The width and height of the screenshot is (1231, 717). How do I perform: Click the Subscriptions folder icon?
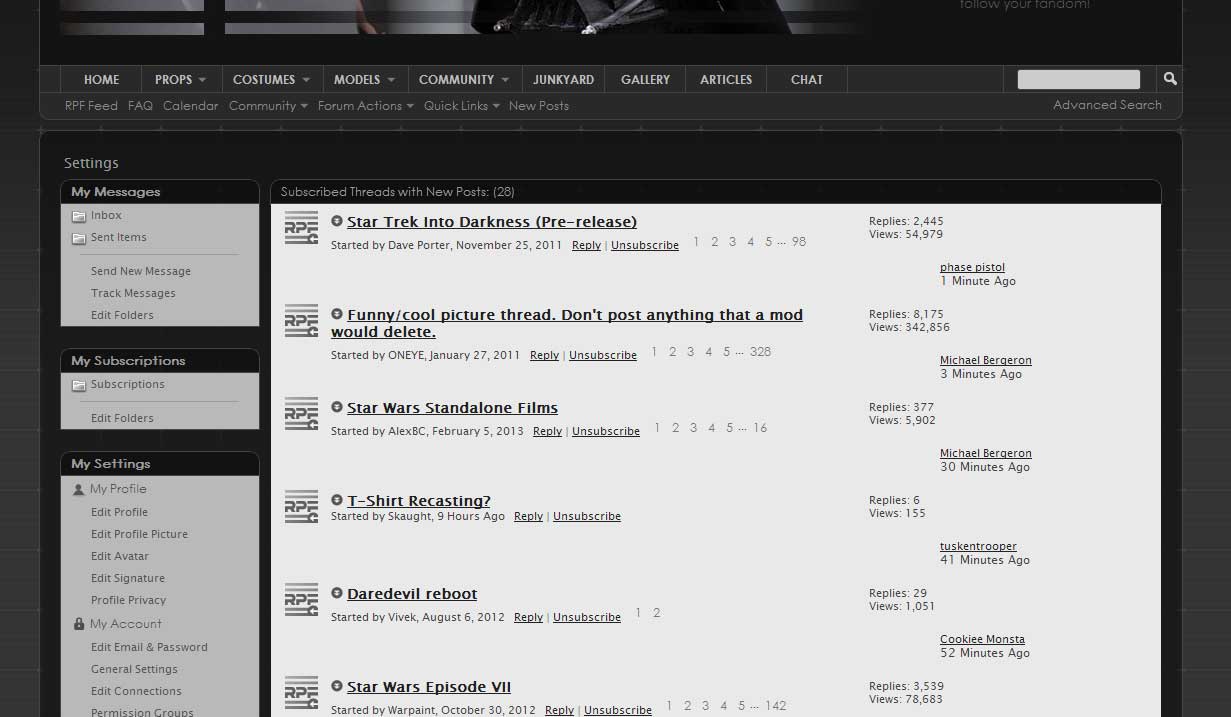pyautogui.click(x=79, y=385)
